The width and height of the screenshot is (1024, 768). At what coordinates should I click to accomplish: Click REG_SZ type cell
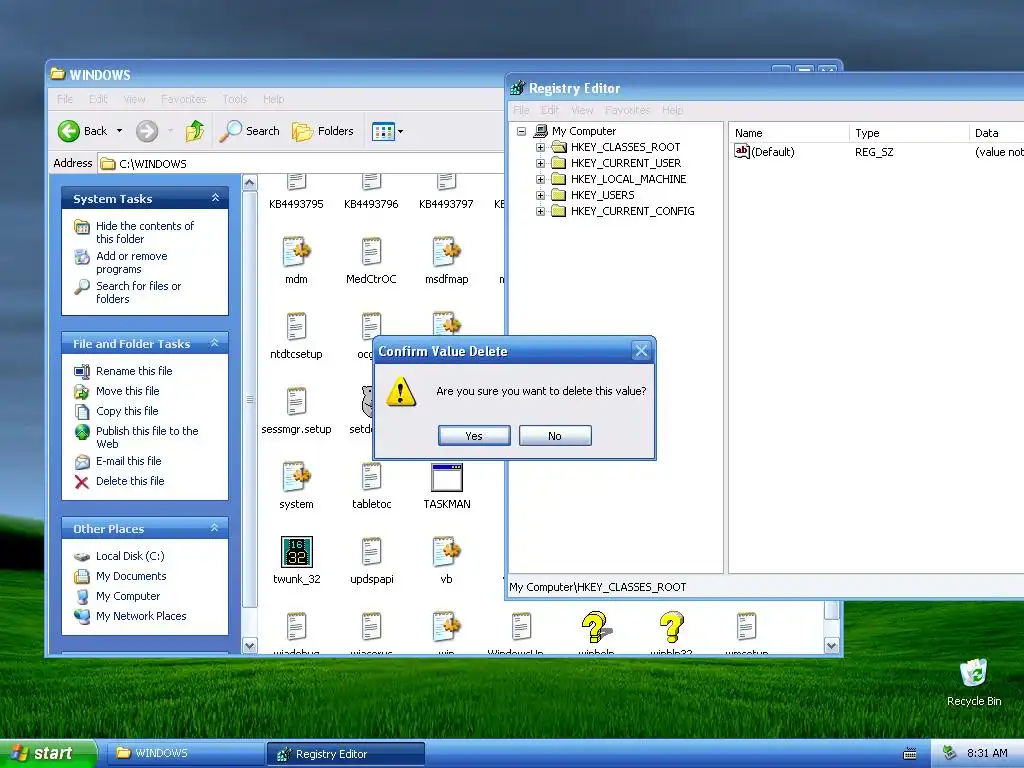874,152
